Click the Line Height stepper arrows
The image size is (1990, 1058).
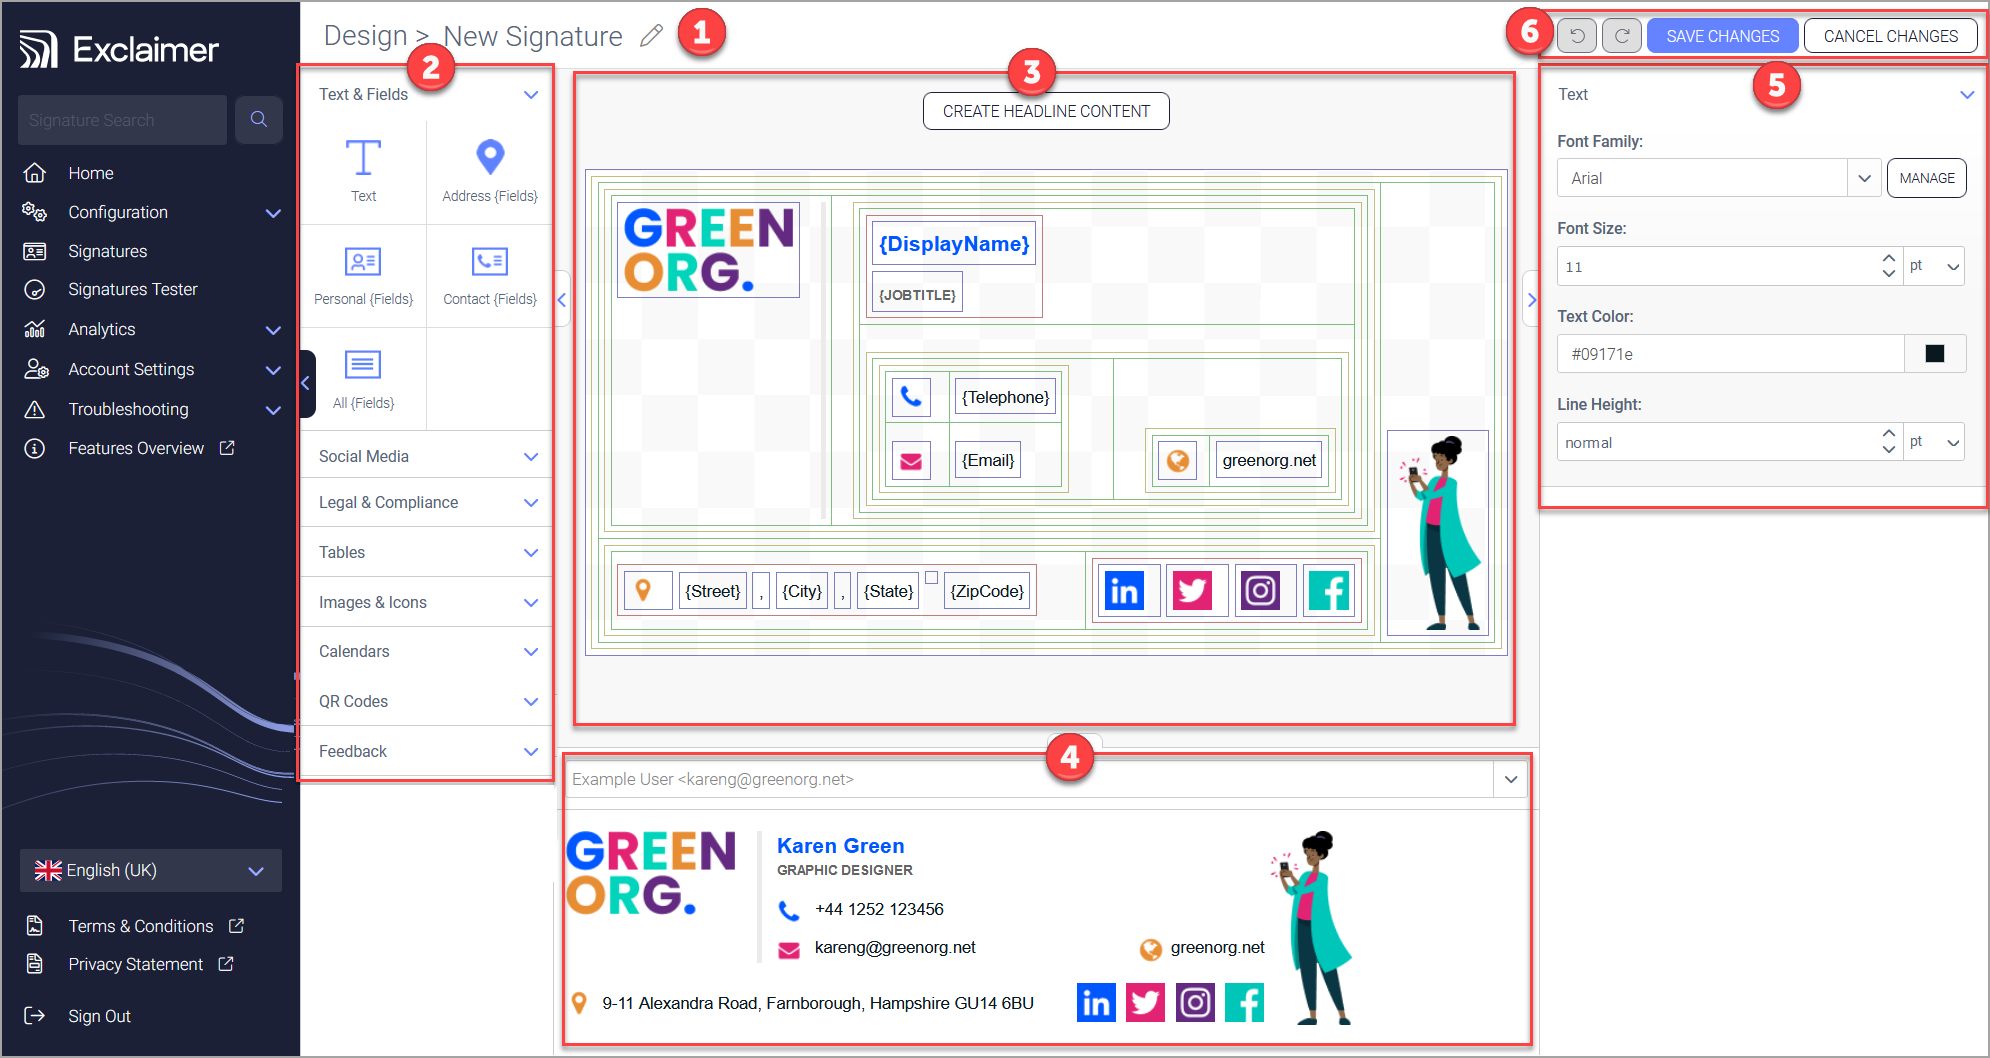1888,442
